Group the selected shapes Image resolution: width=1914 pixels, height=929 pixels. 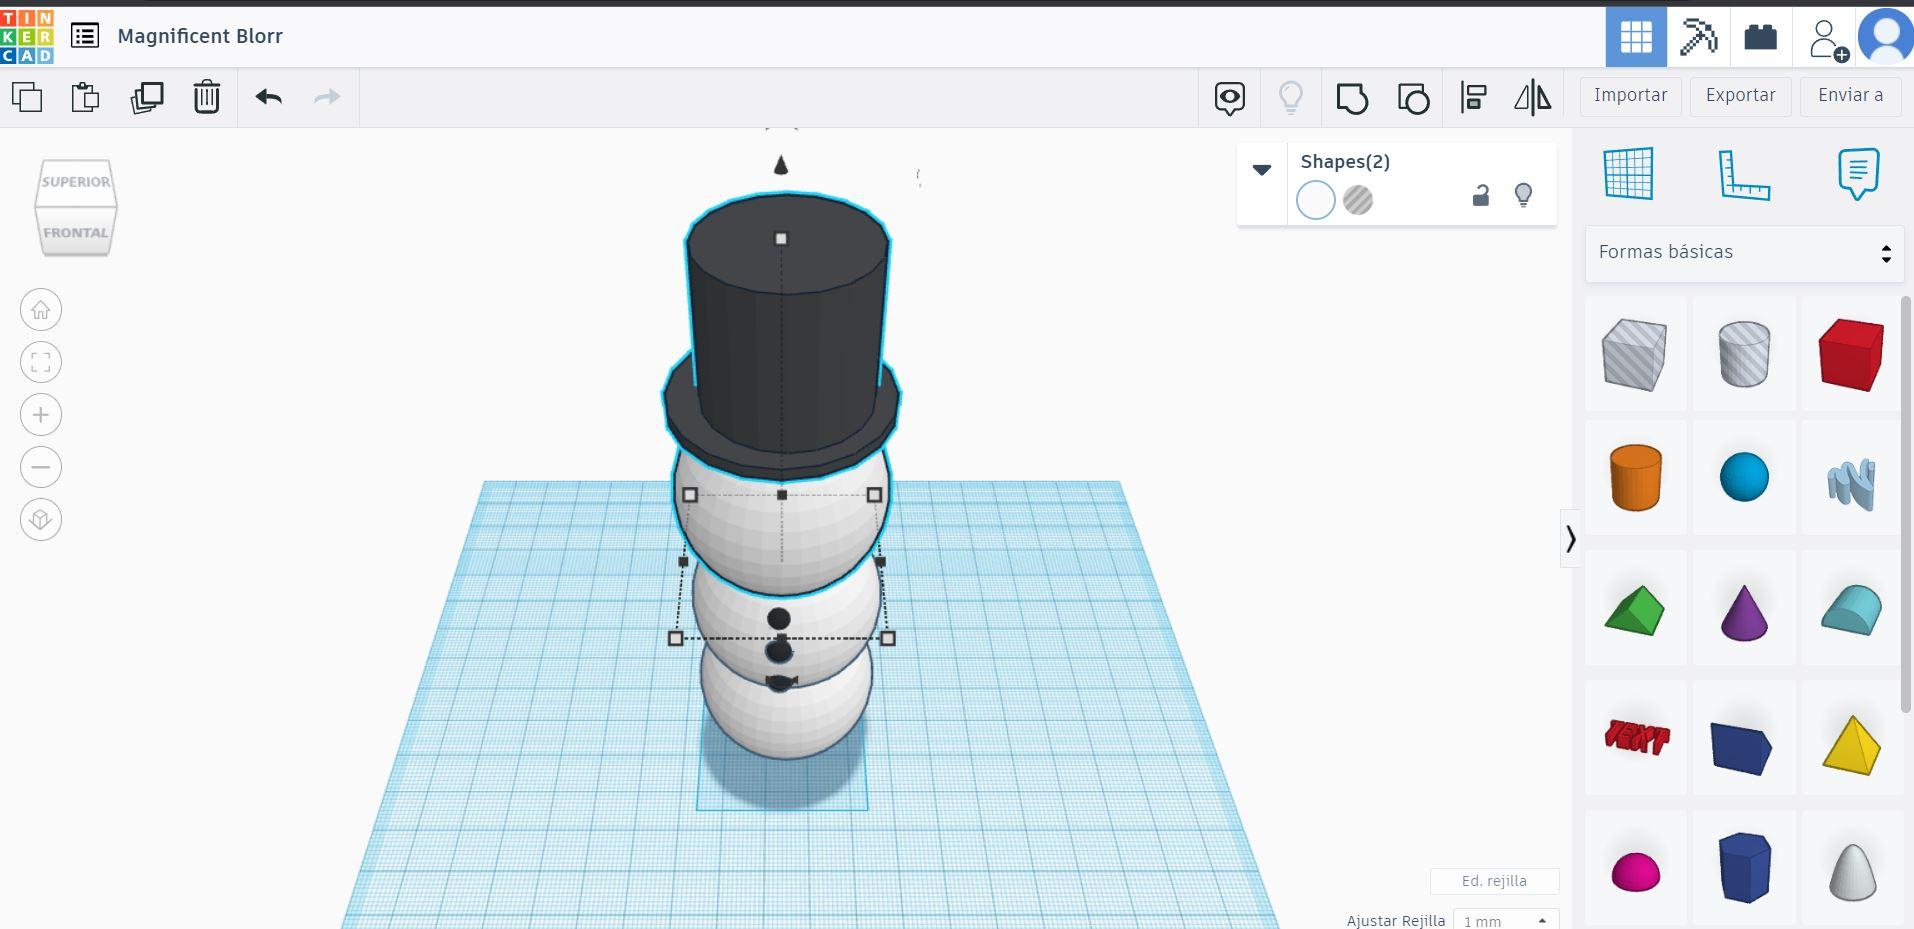[x=1352, y=98]
